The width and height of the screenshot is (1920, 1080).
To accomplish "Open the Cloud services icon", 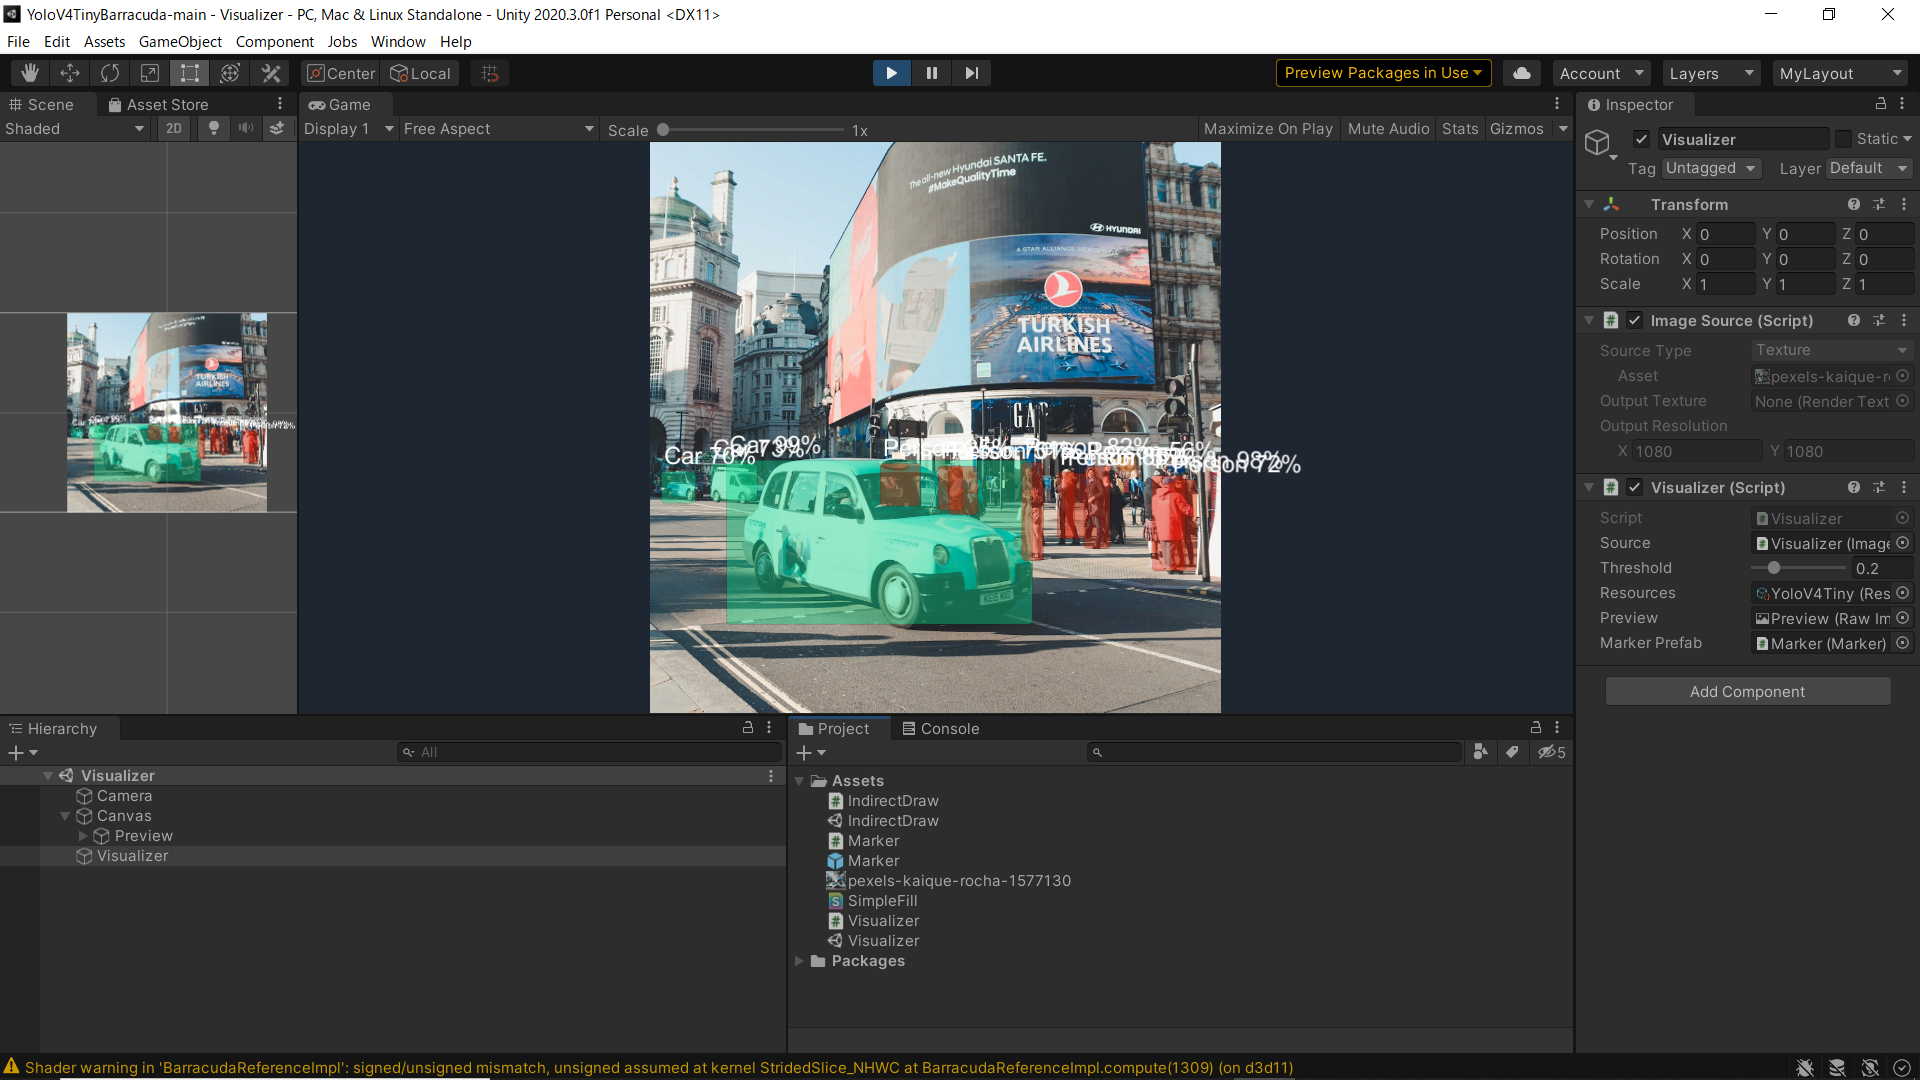I will click(x=1521, y=73).
